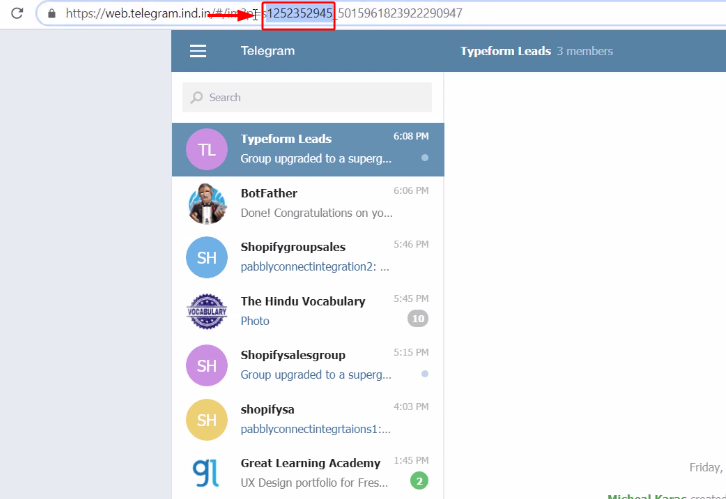Click the 1:45 PM timestamp
Image resolution: width=726 pixels, height=499 pixels.
411,461
